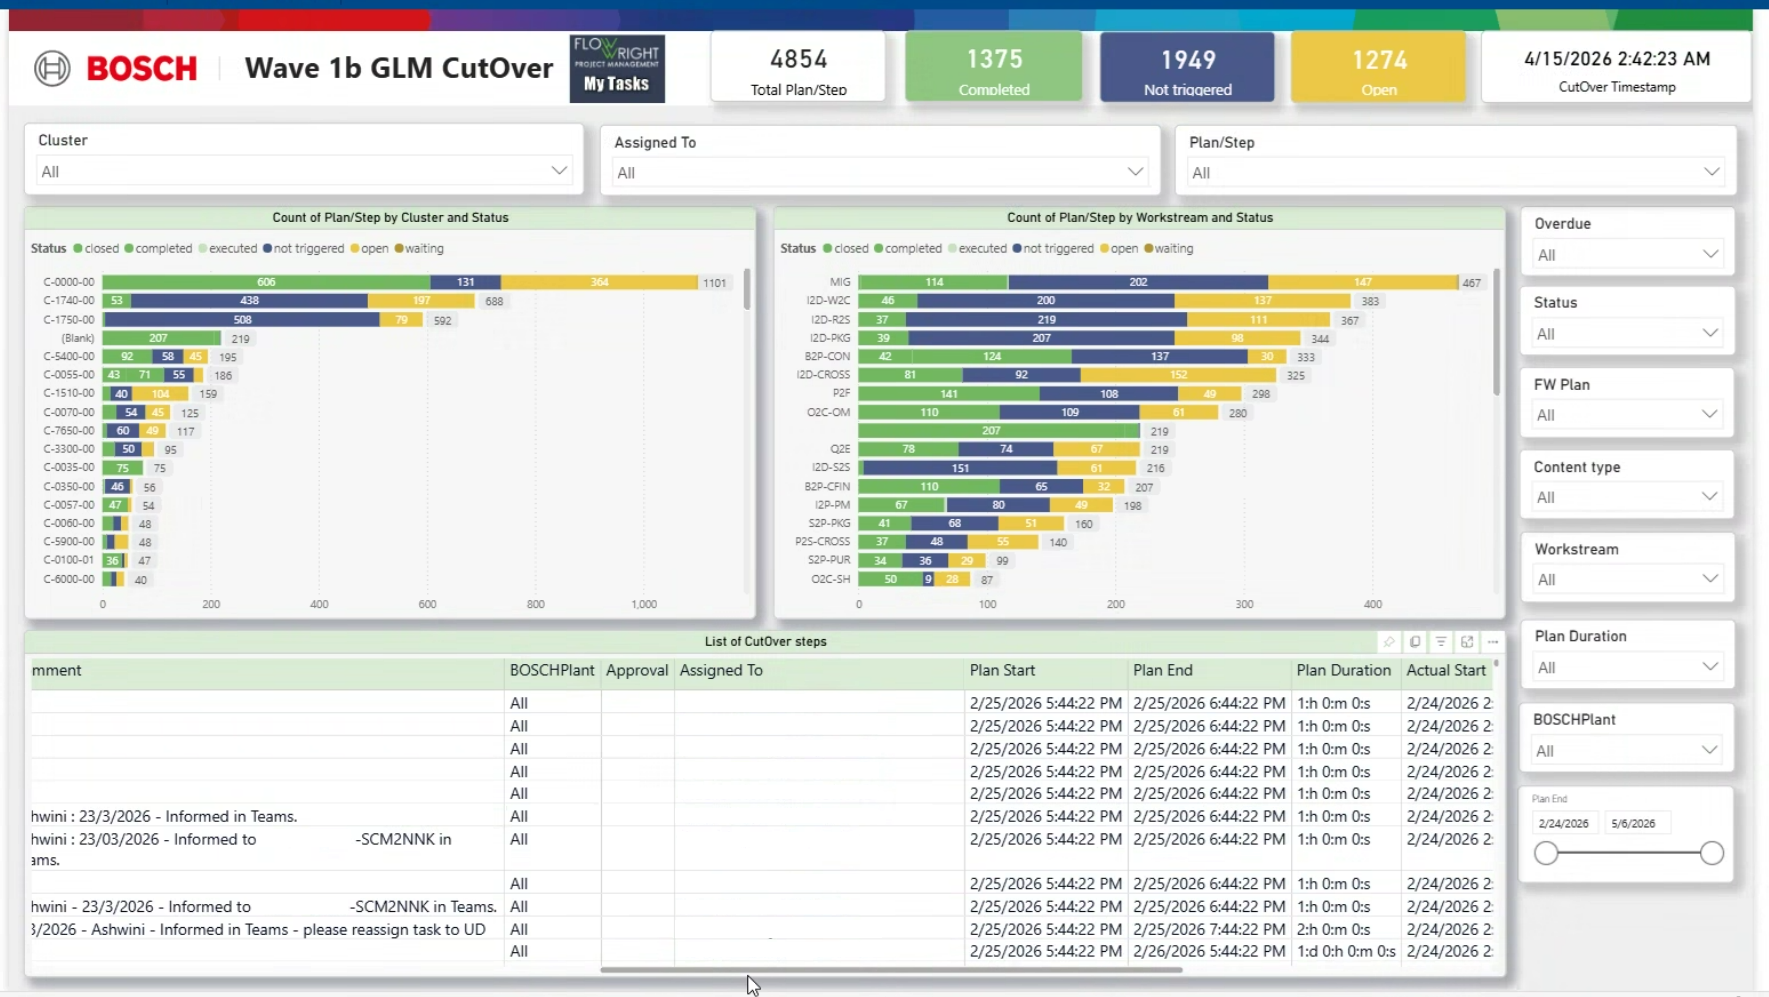
Task: Sort by Actual Start column header
Action: click(x=1446, y=670)
